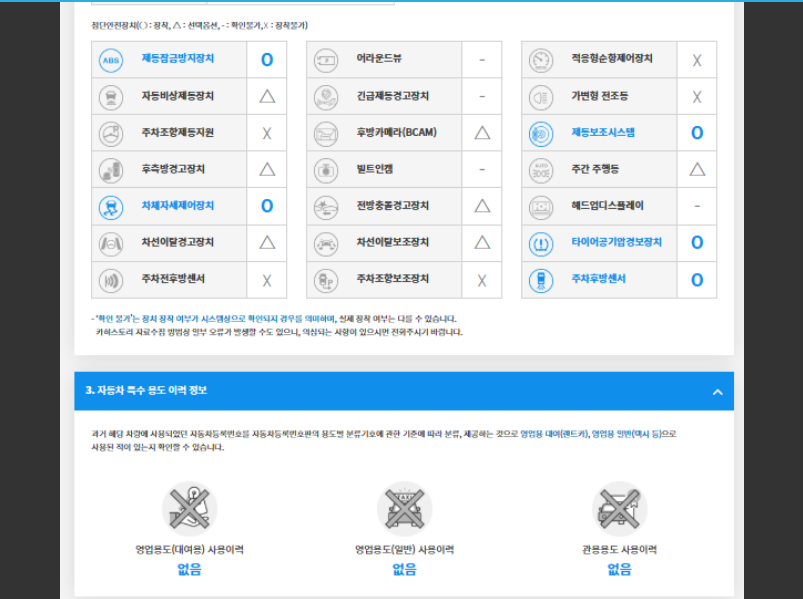
Task: Click the 차선이탈경고장치 lane icon
Action: [111, 243]
